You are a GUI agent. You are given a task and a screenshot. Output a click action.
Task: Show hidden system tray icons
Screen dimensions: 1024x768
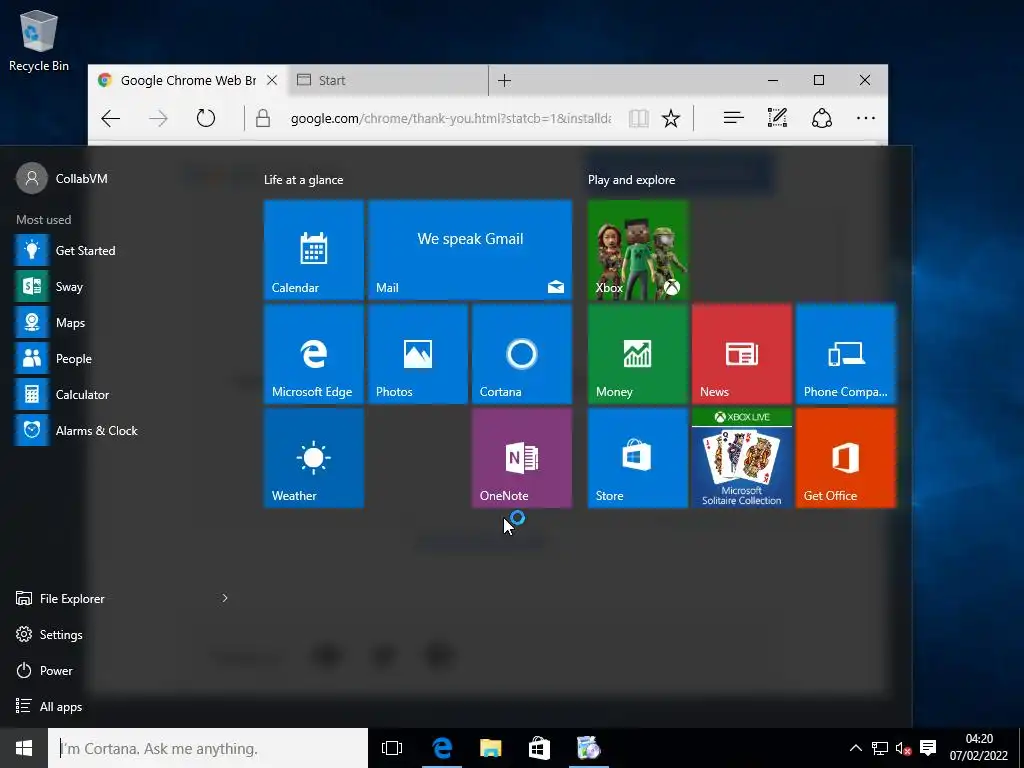pos(856,748)
